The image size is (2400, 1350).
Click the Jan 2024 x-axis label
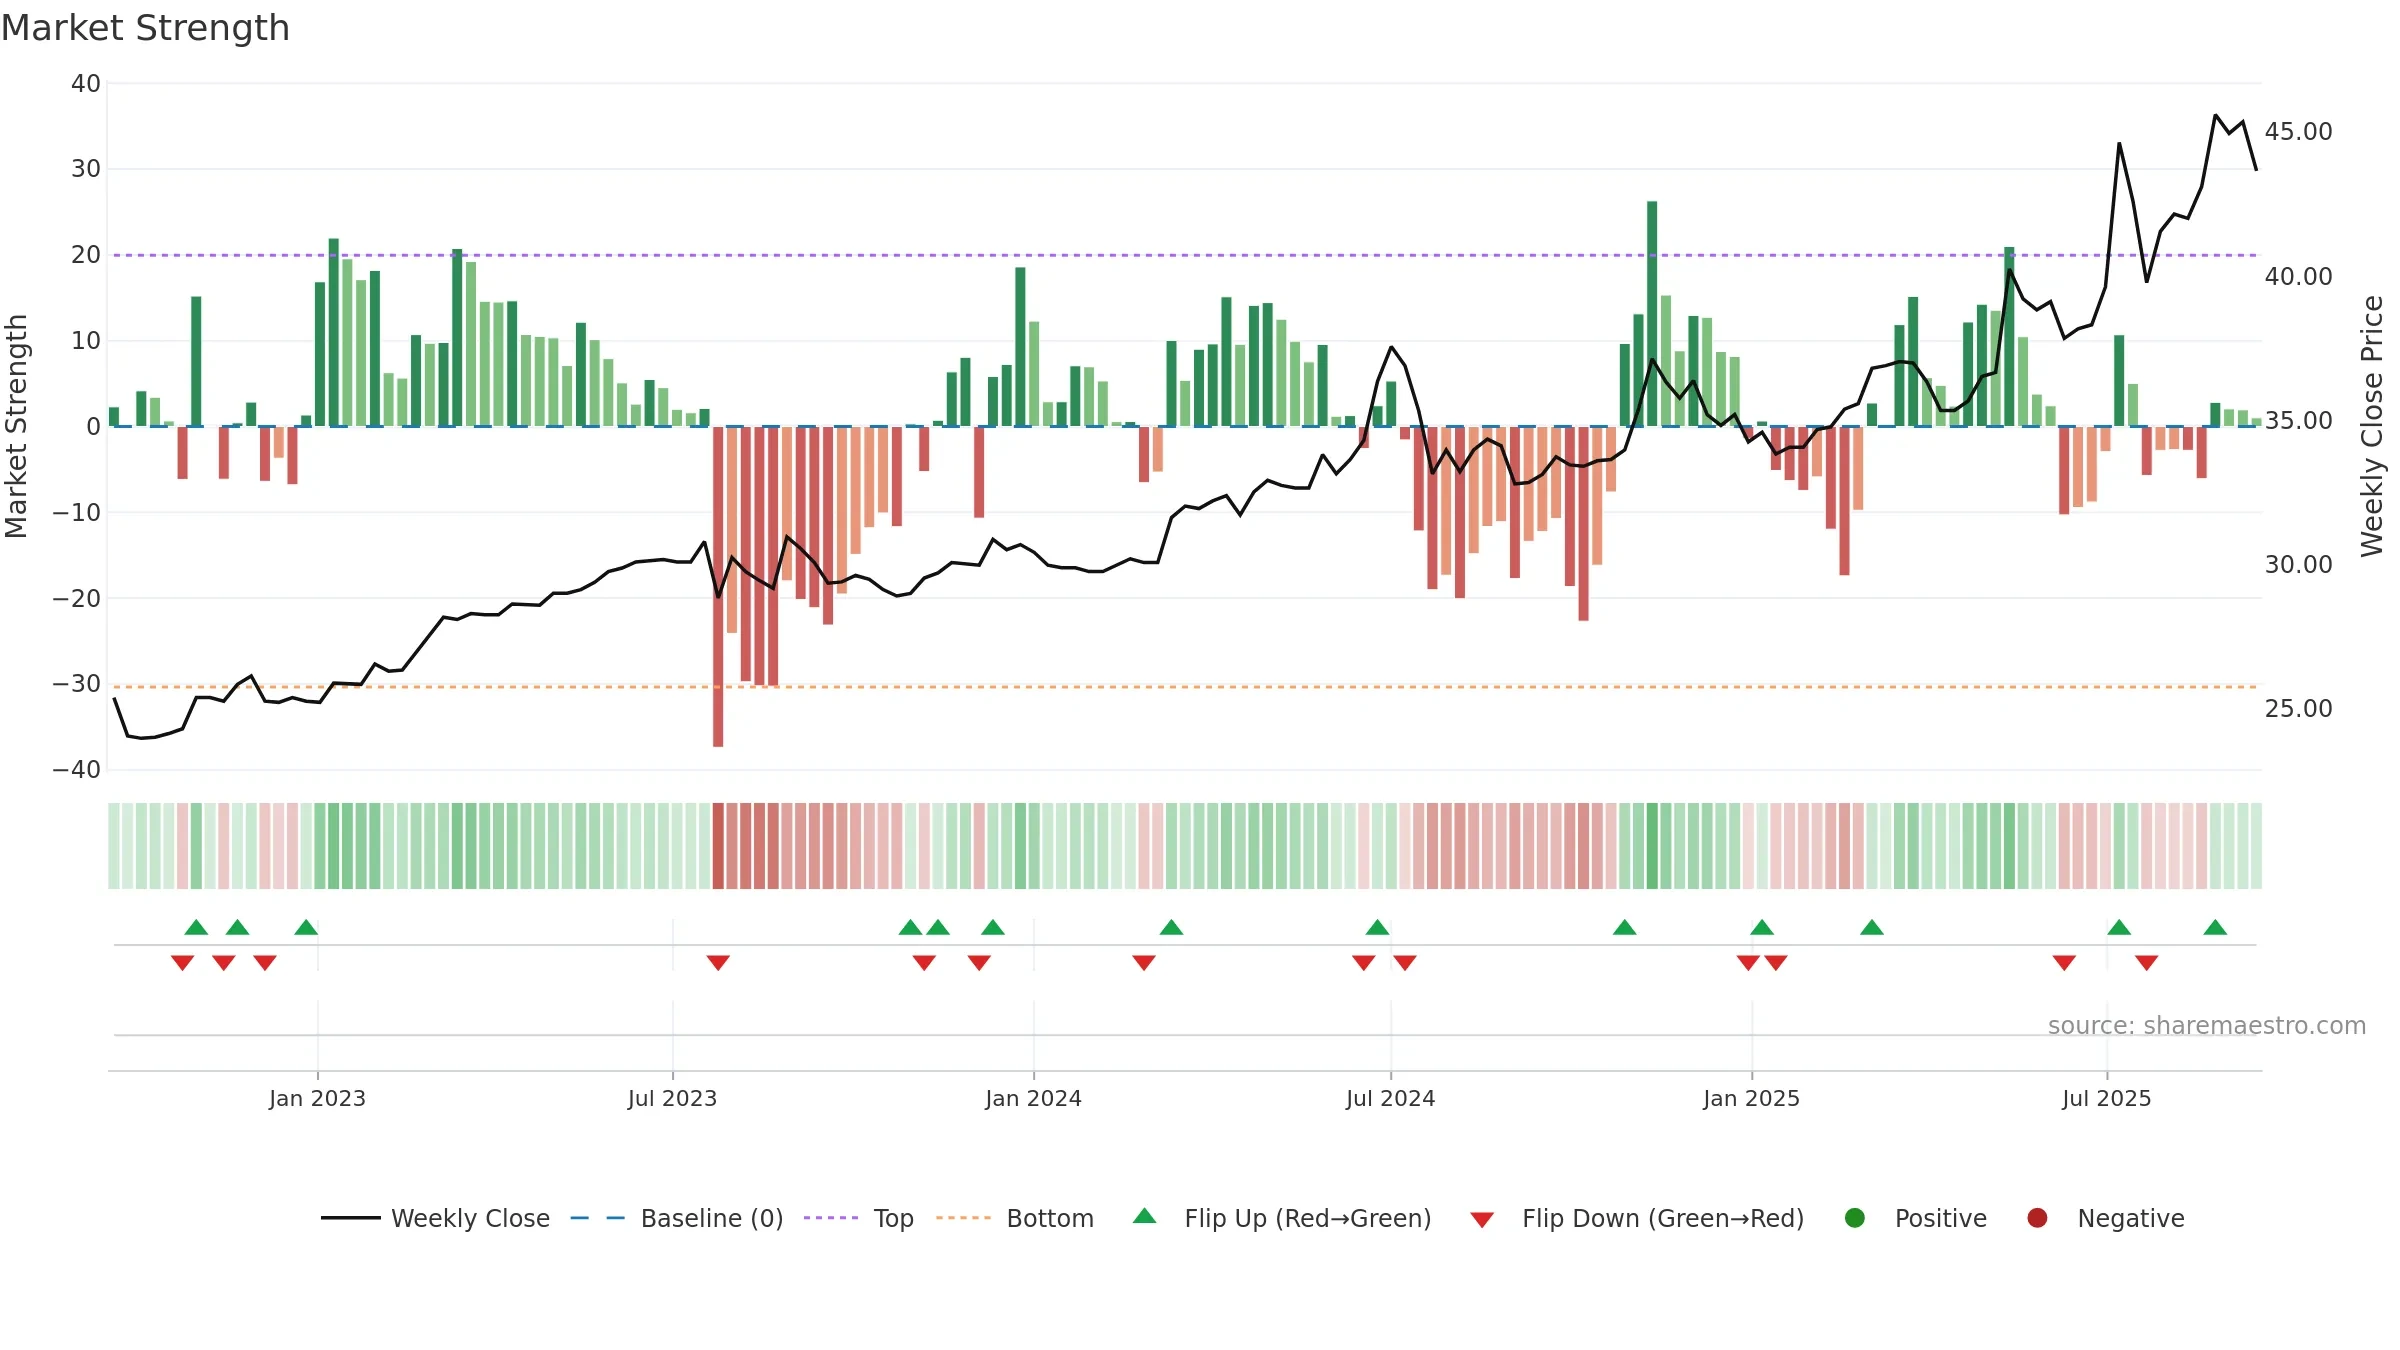1033,1098
